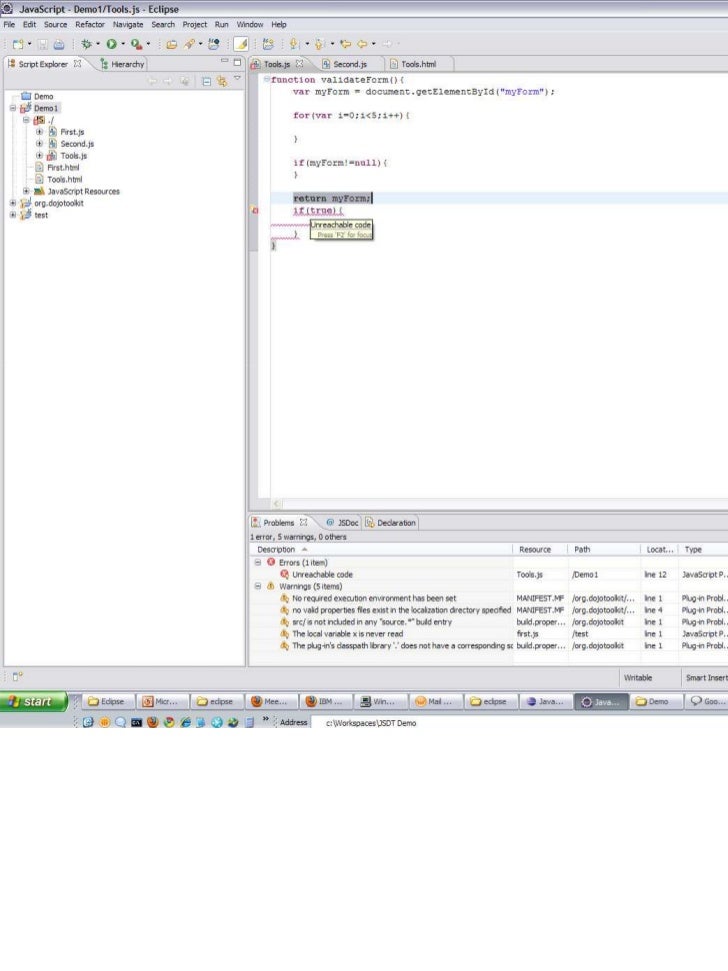This screenshot has width=728, height=971.
Task: Collapse the Errors (1 item) group
Action: (x=258, y=563)
